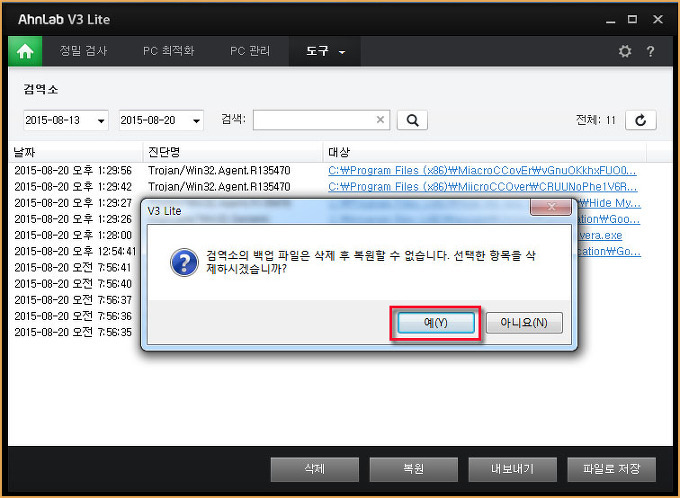Open the Hide My... target link
680x498 pixels.
click(610, 203)
